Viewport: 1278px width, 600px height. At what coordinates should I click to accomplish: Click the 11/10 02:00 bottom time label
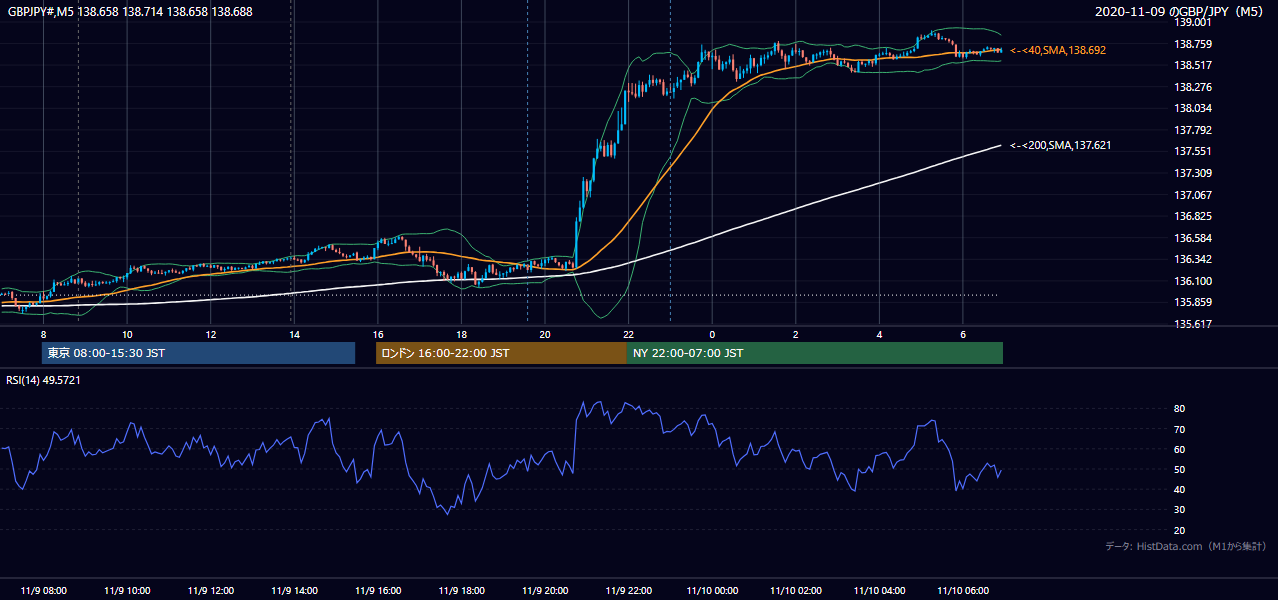(x=795, y=591)
